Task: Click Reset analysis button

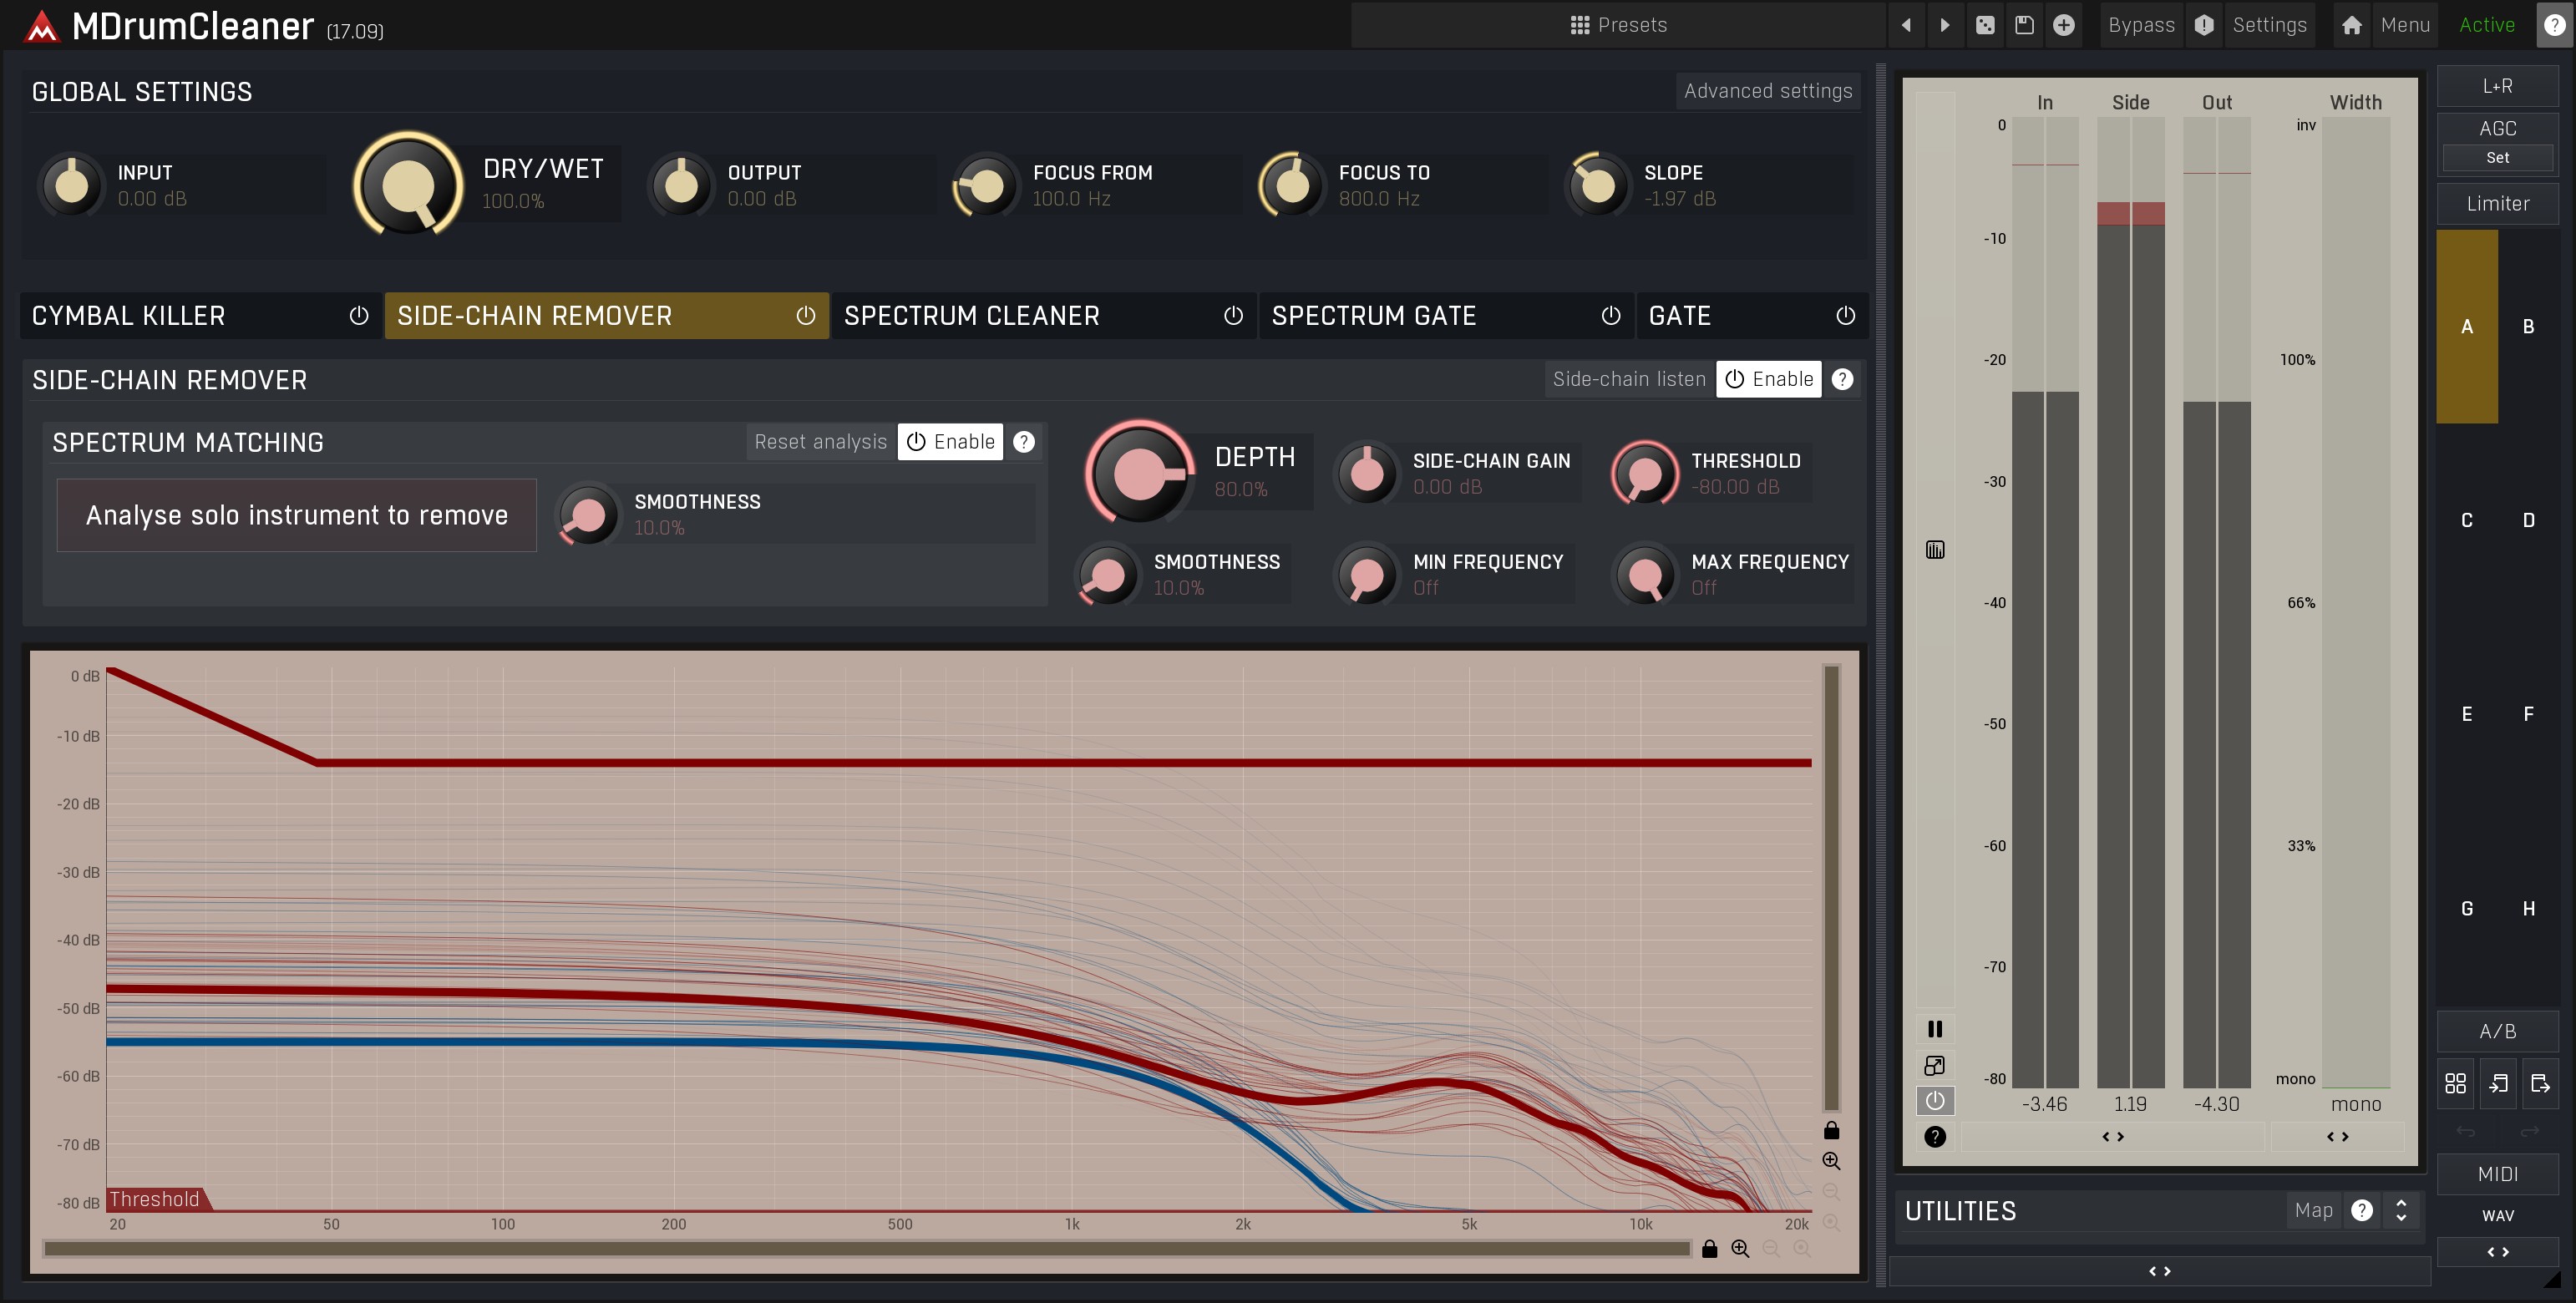Action: (821, 442)
